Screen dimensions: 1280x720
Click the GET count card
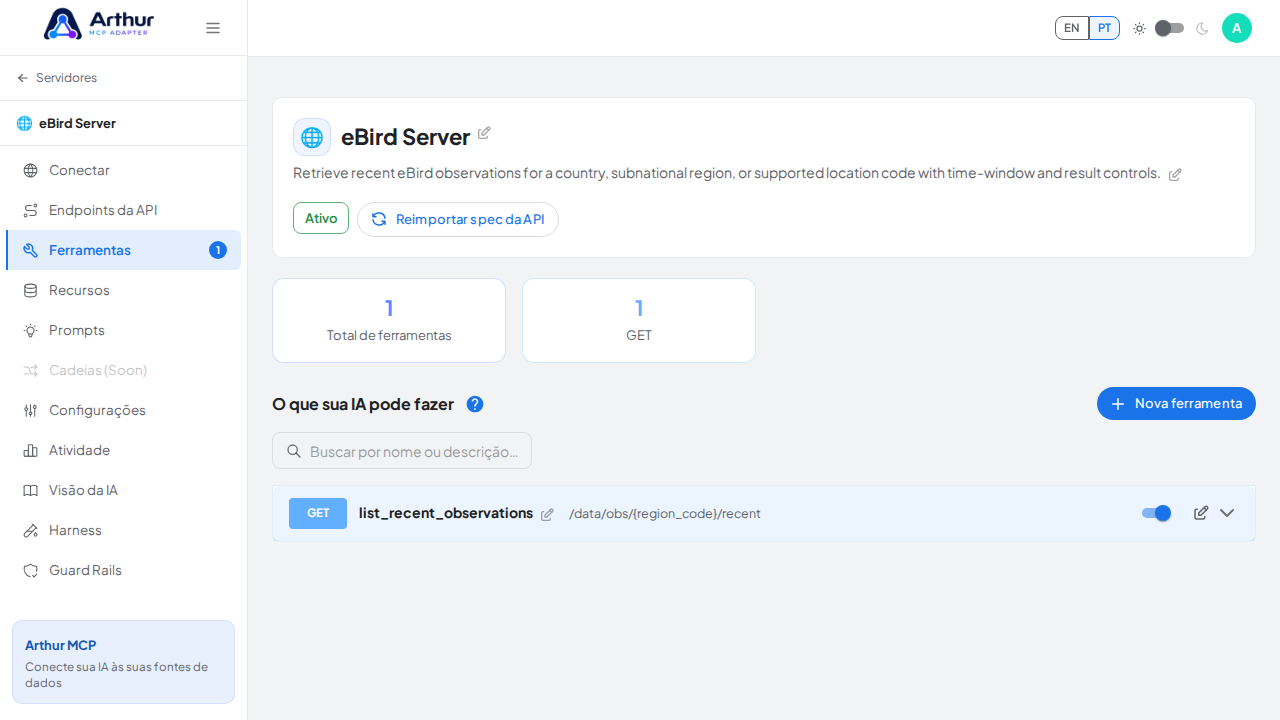(x=639, y=320)
